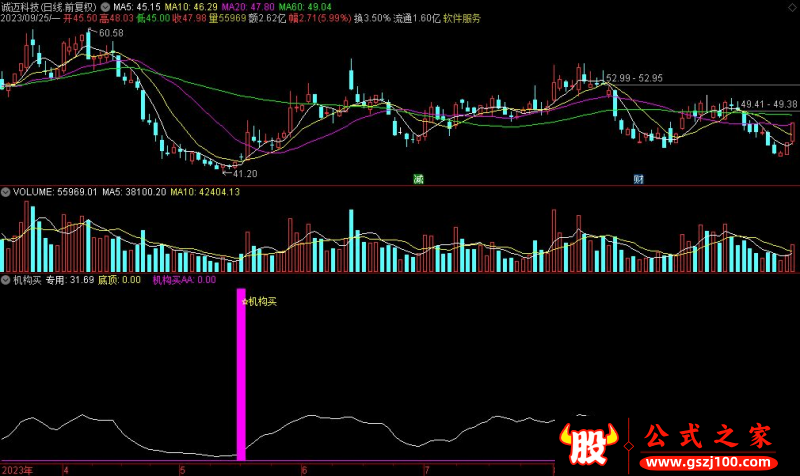This screenshot has width=800, height=476.
Task: Open the VOLUME panel indicator menu icon
Action: click(6, 192)
